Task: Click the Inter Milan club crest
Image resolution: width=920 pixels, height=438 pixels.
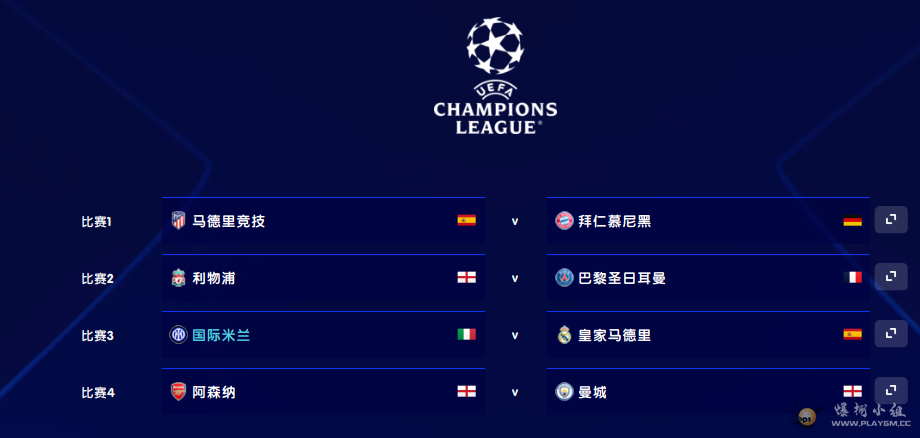Action: click(178, 335)
